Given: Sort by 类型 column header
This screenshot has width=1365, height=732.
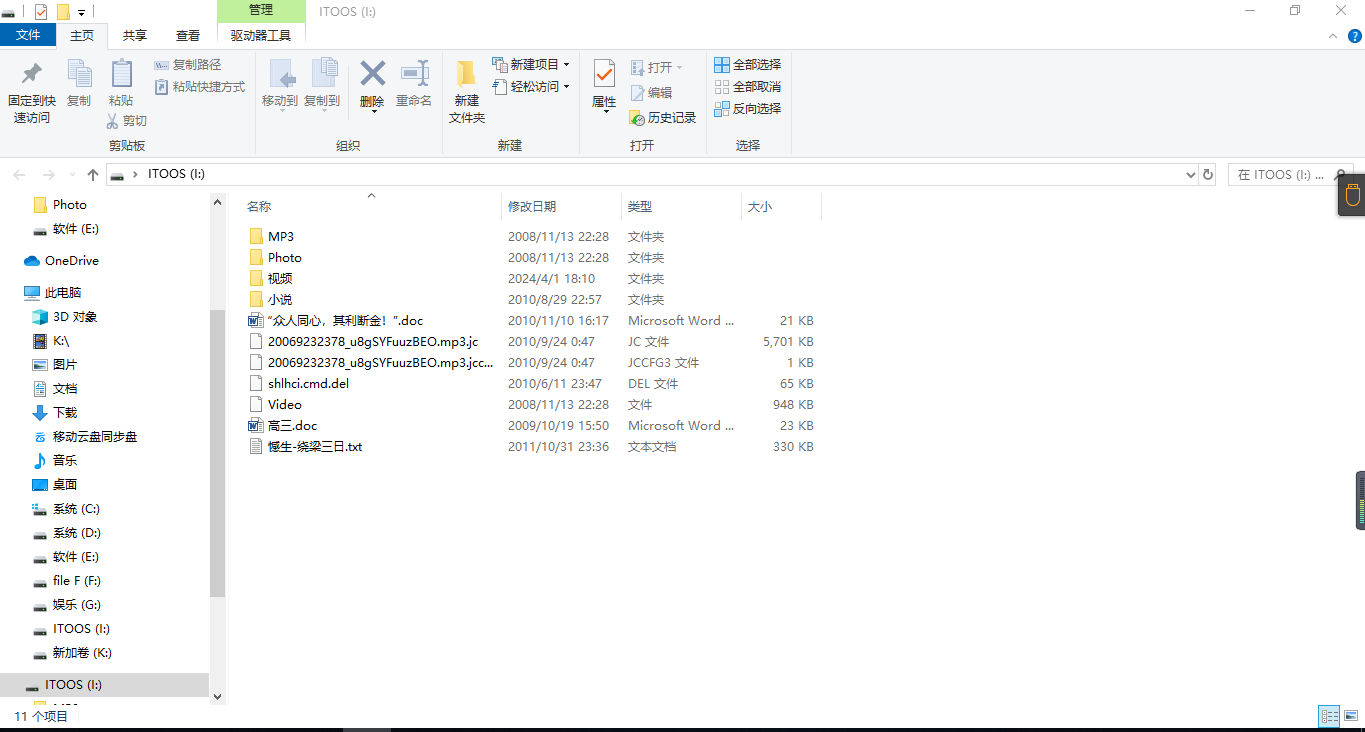Looking at the screenshot, I should [681, 206].
